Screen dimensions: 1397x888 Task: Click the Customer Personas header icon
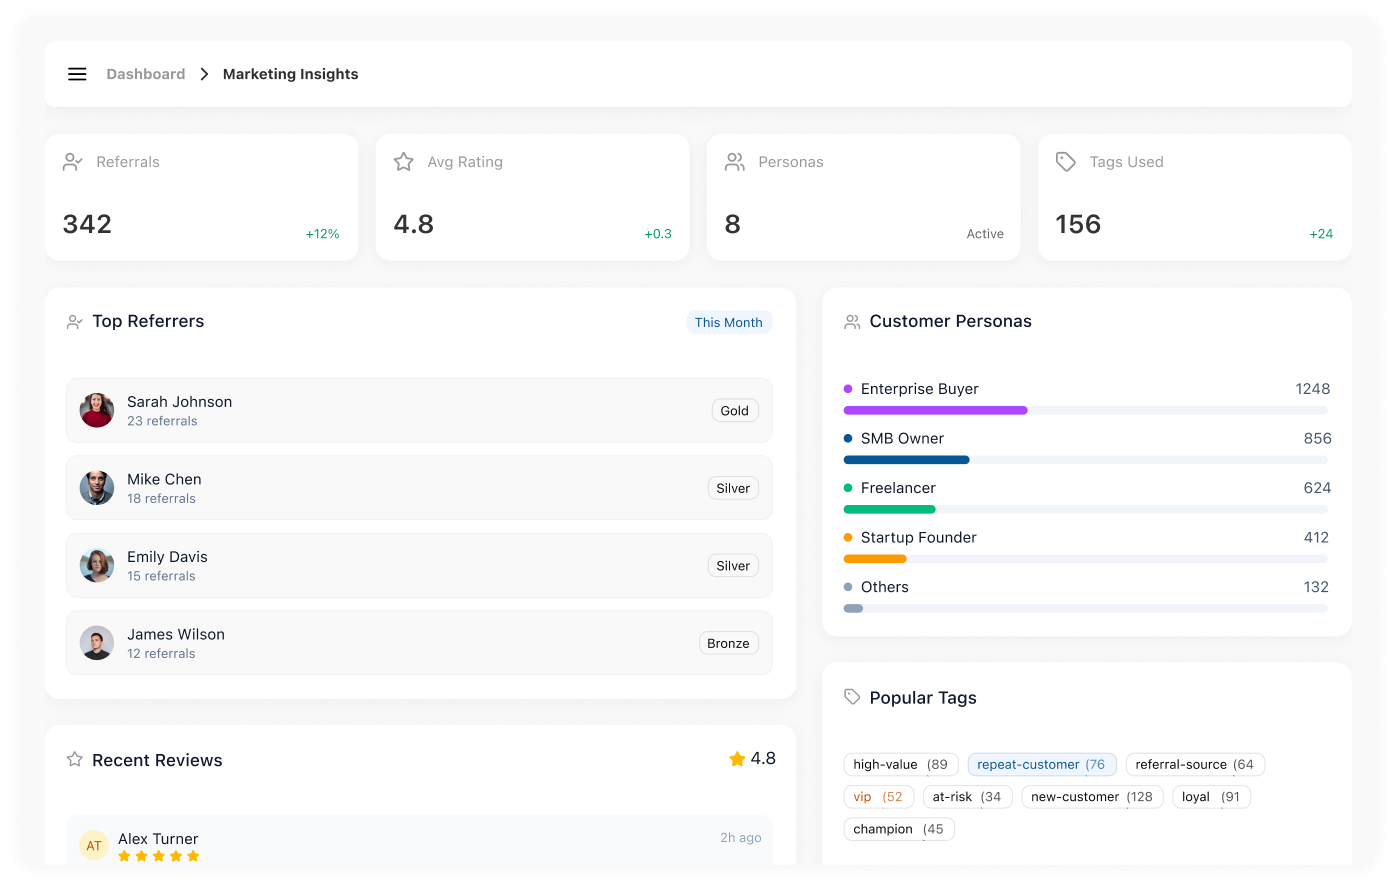coord(852,322)
